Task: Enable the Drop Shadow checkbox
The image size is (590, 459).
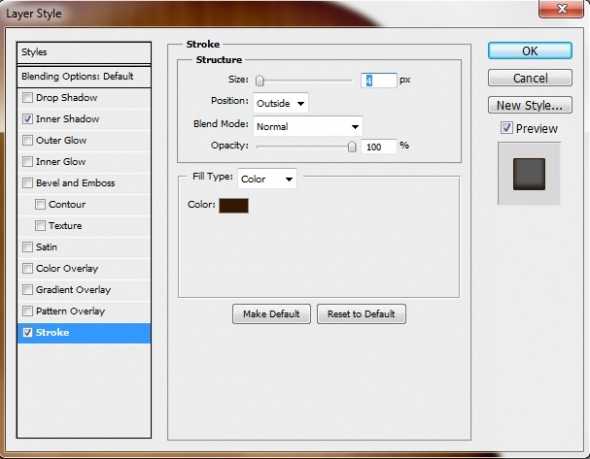Action: (x=27, y=98)
